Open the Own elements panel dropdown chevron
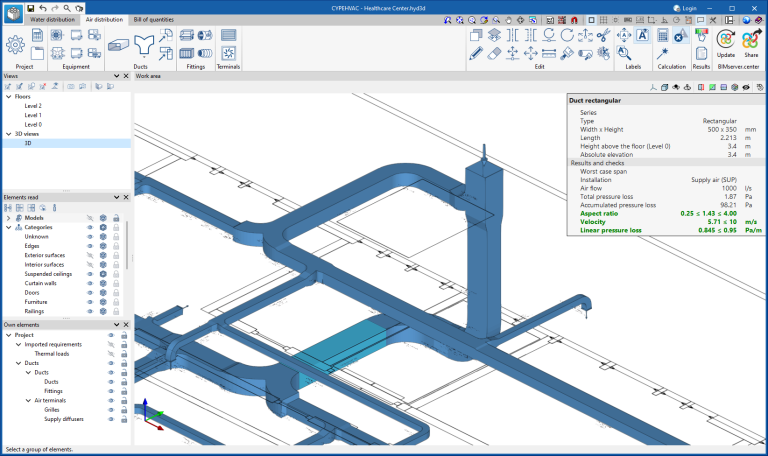The height and width of the screenshot is (456, 768). (117, 325)
